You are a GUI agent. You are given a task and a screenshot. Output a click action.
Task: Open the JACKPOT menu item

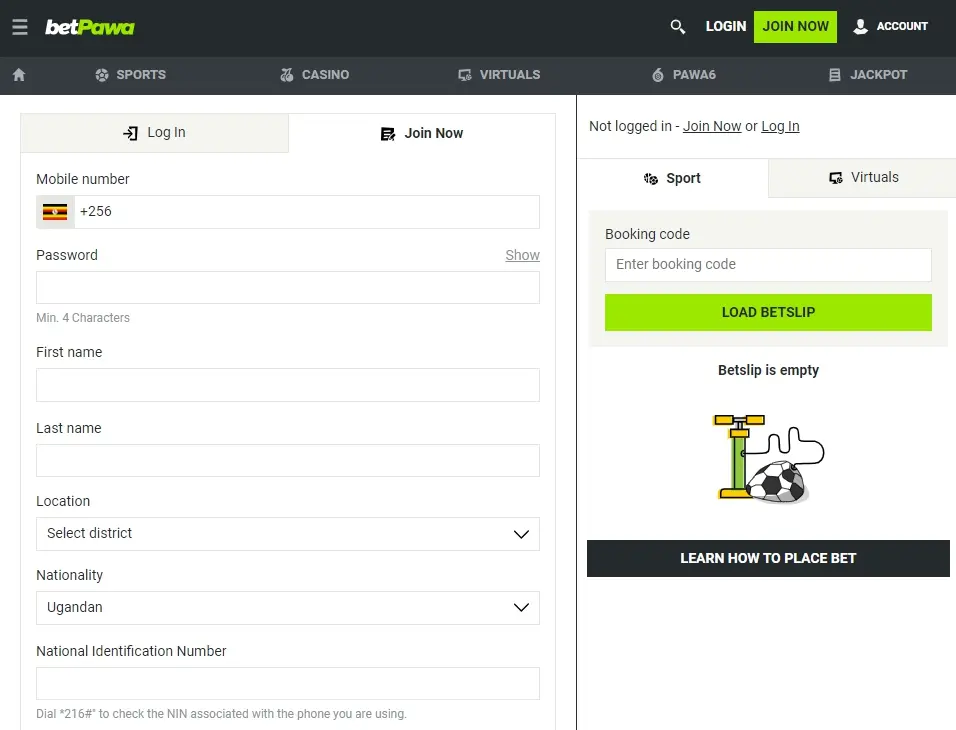[868, 74]
